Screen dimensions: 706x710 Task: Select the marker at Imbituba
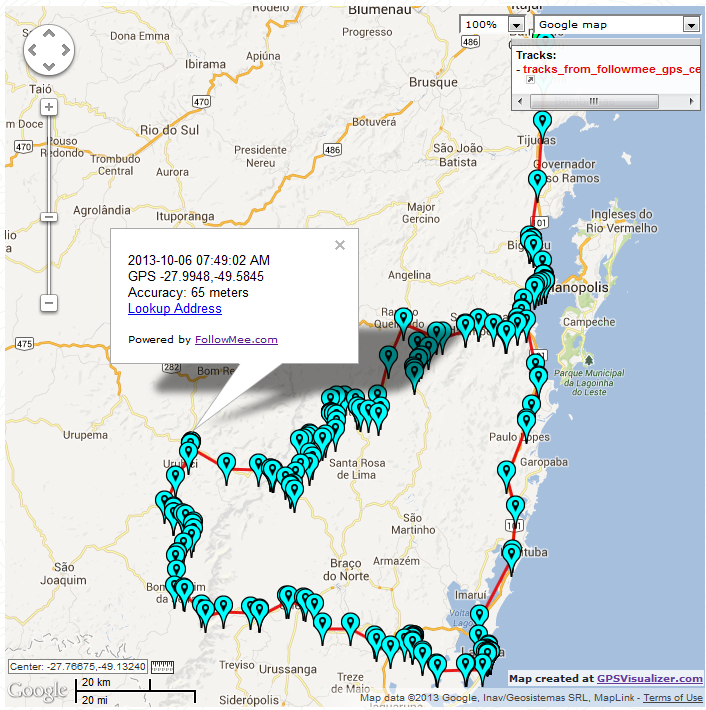coord(512,555)
